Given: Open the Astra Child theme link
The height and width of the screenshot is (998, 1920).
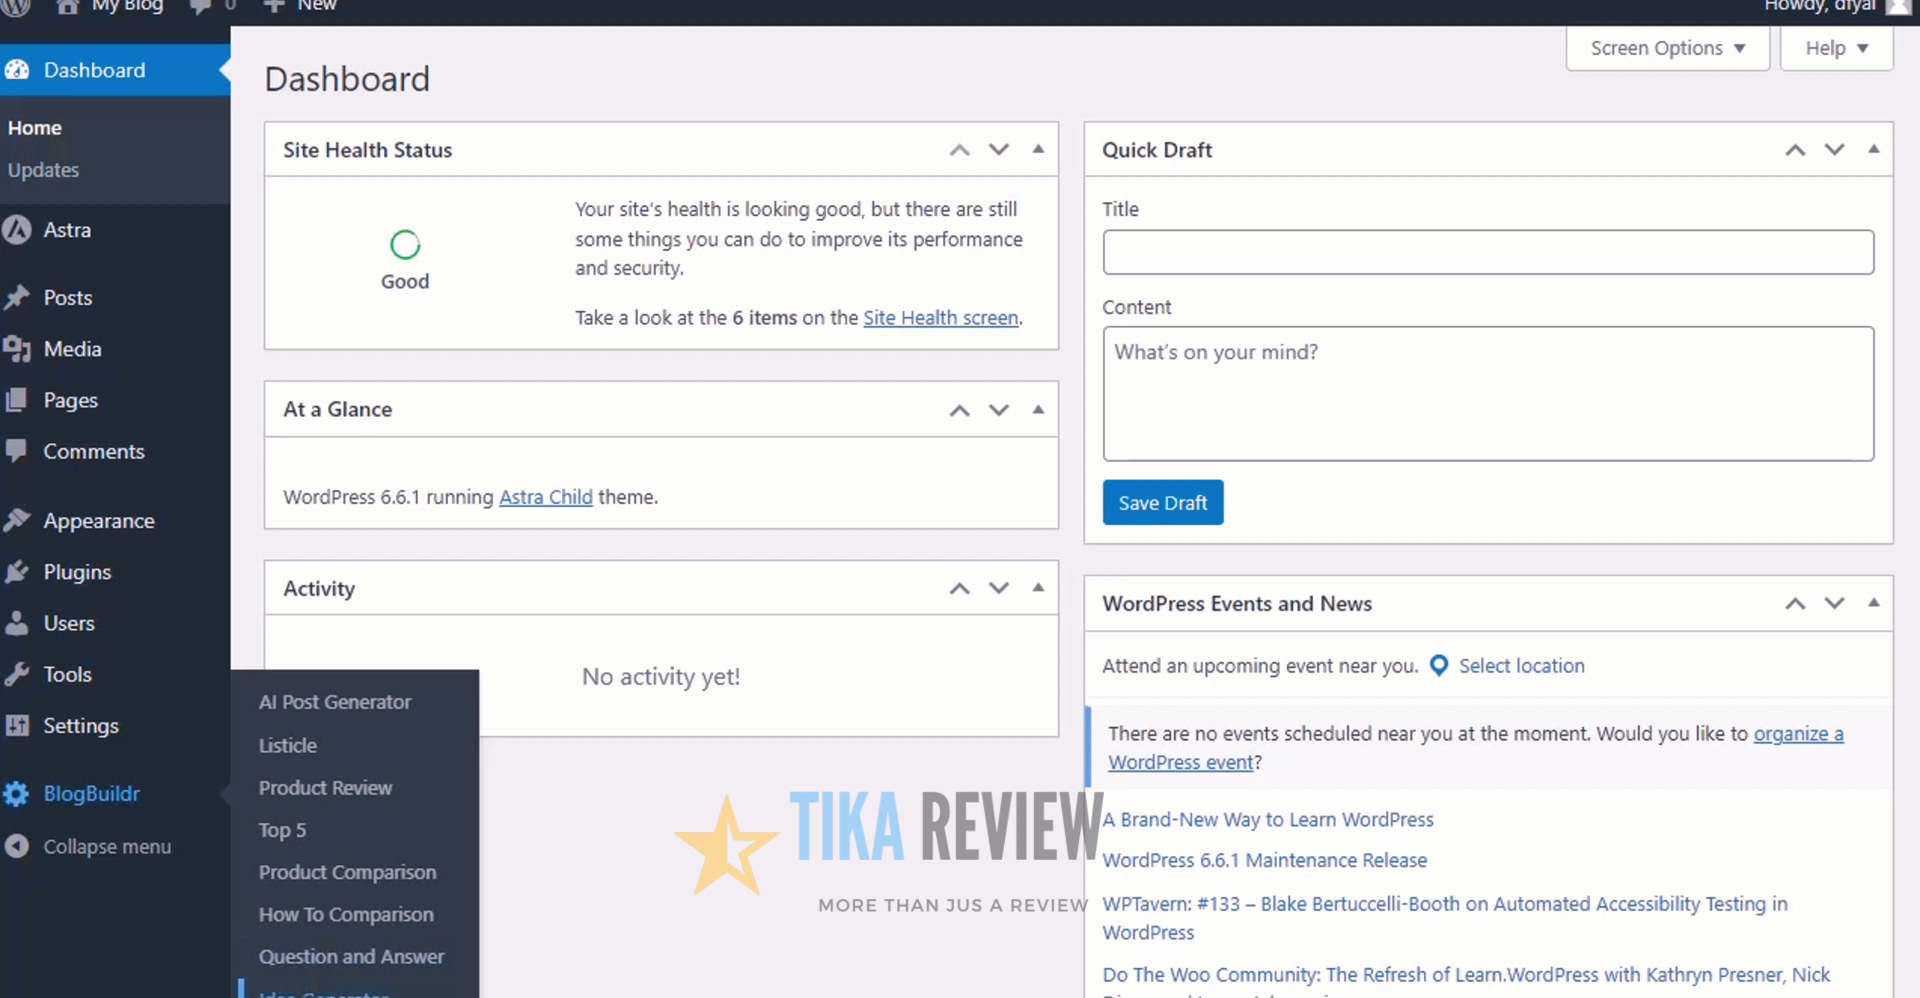Looking at the screenshot, I should coord(546,497).
